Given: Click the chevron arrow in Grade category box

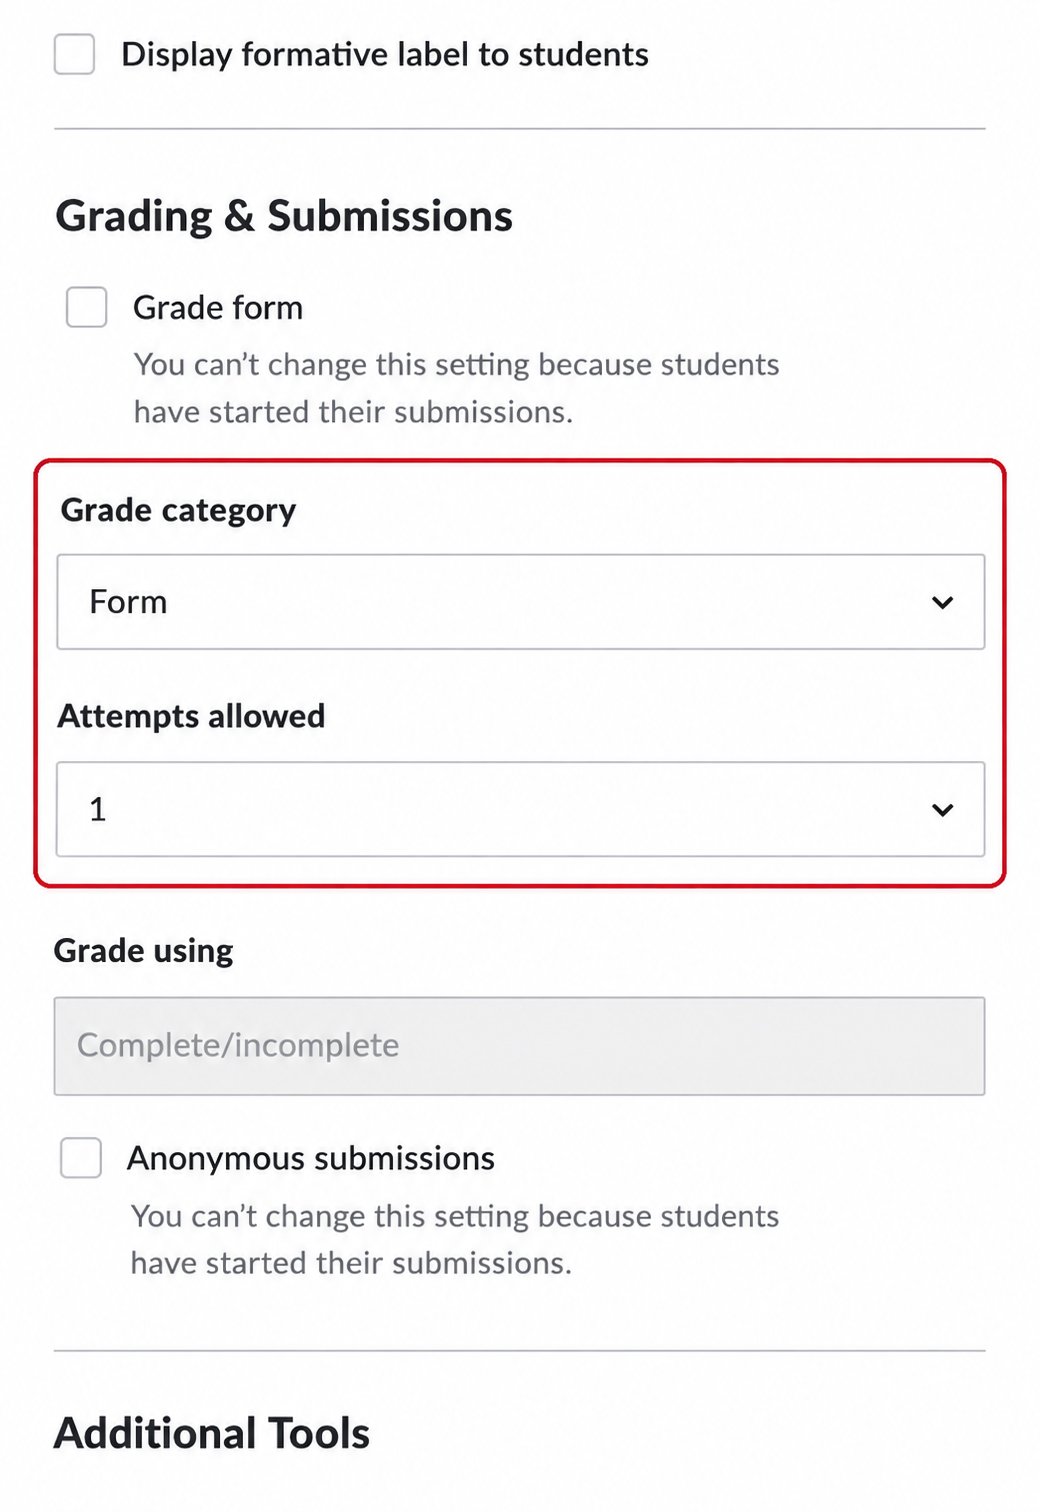Looking at the screenshot, I should point(942,602).
